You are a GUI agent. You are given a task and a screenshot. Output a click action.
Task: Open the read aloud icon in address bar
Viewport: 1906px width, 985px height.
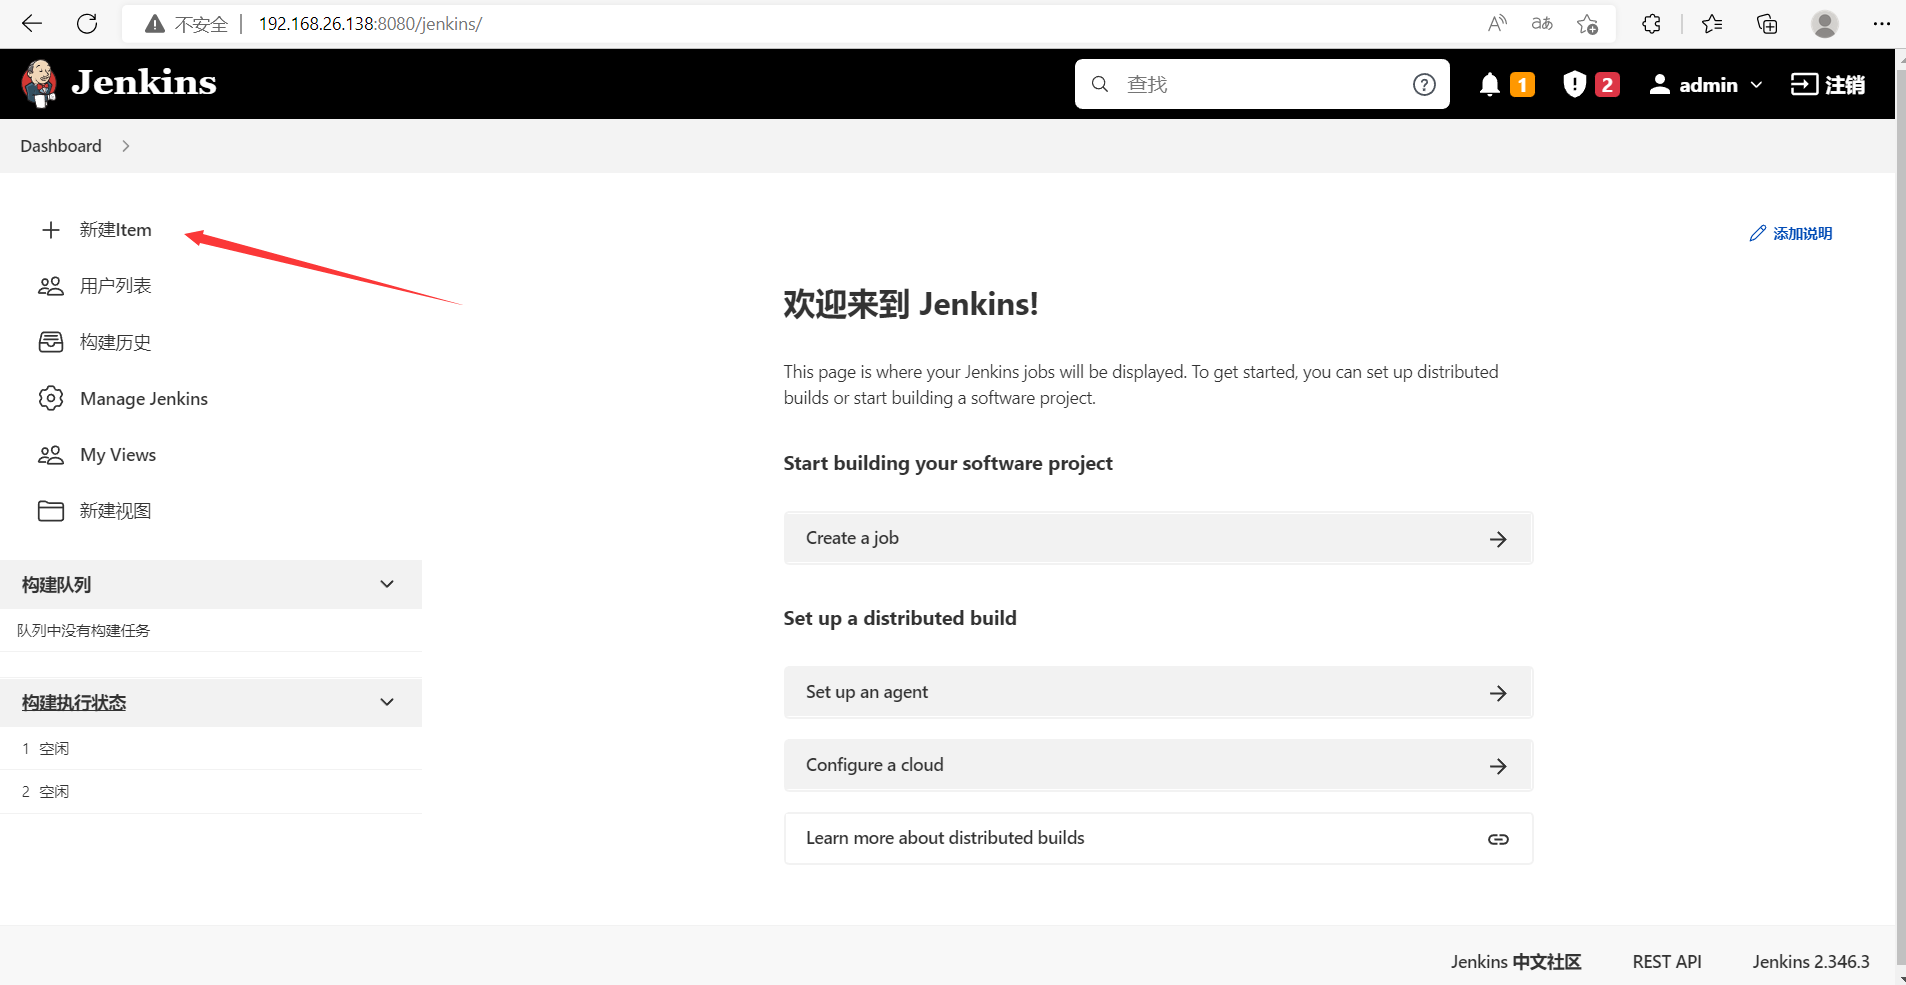(x=1497, y=24)
